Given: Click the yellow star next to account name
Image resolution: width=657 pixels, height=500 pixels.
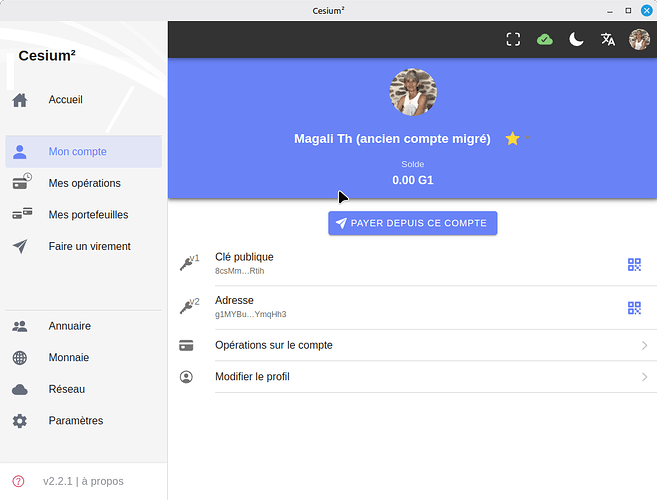Looking at the screenshot, I should (x=512, y=138).
